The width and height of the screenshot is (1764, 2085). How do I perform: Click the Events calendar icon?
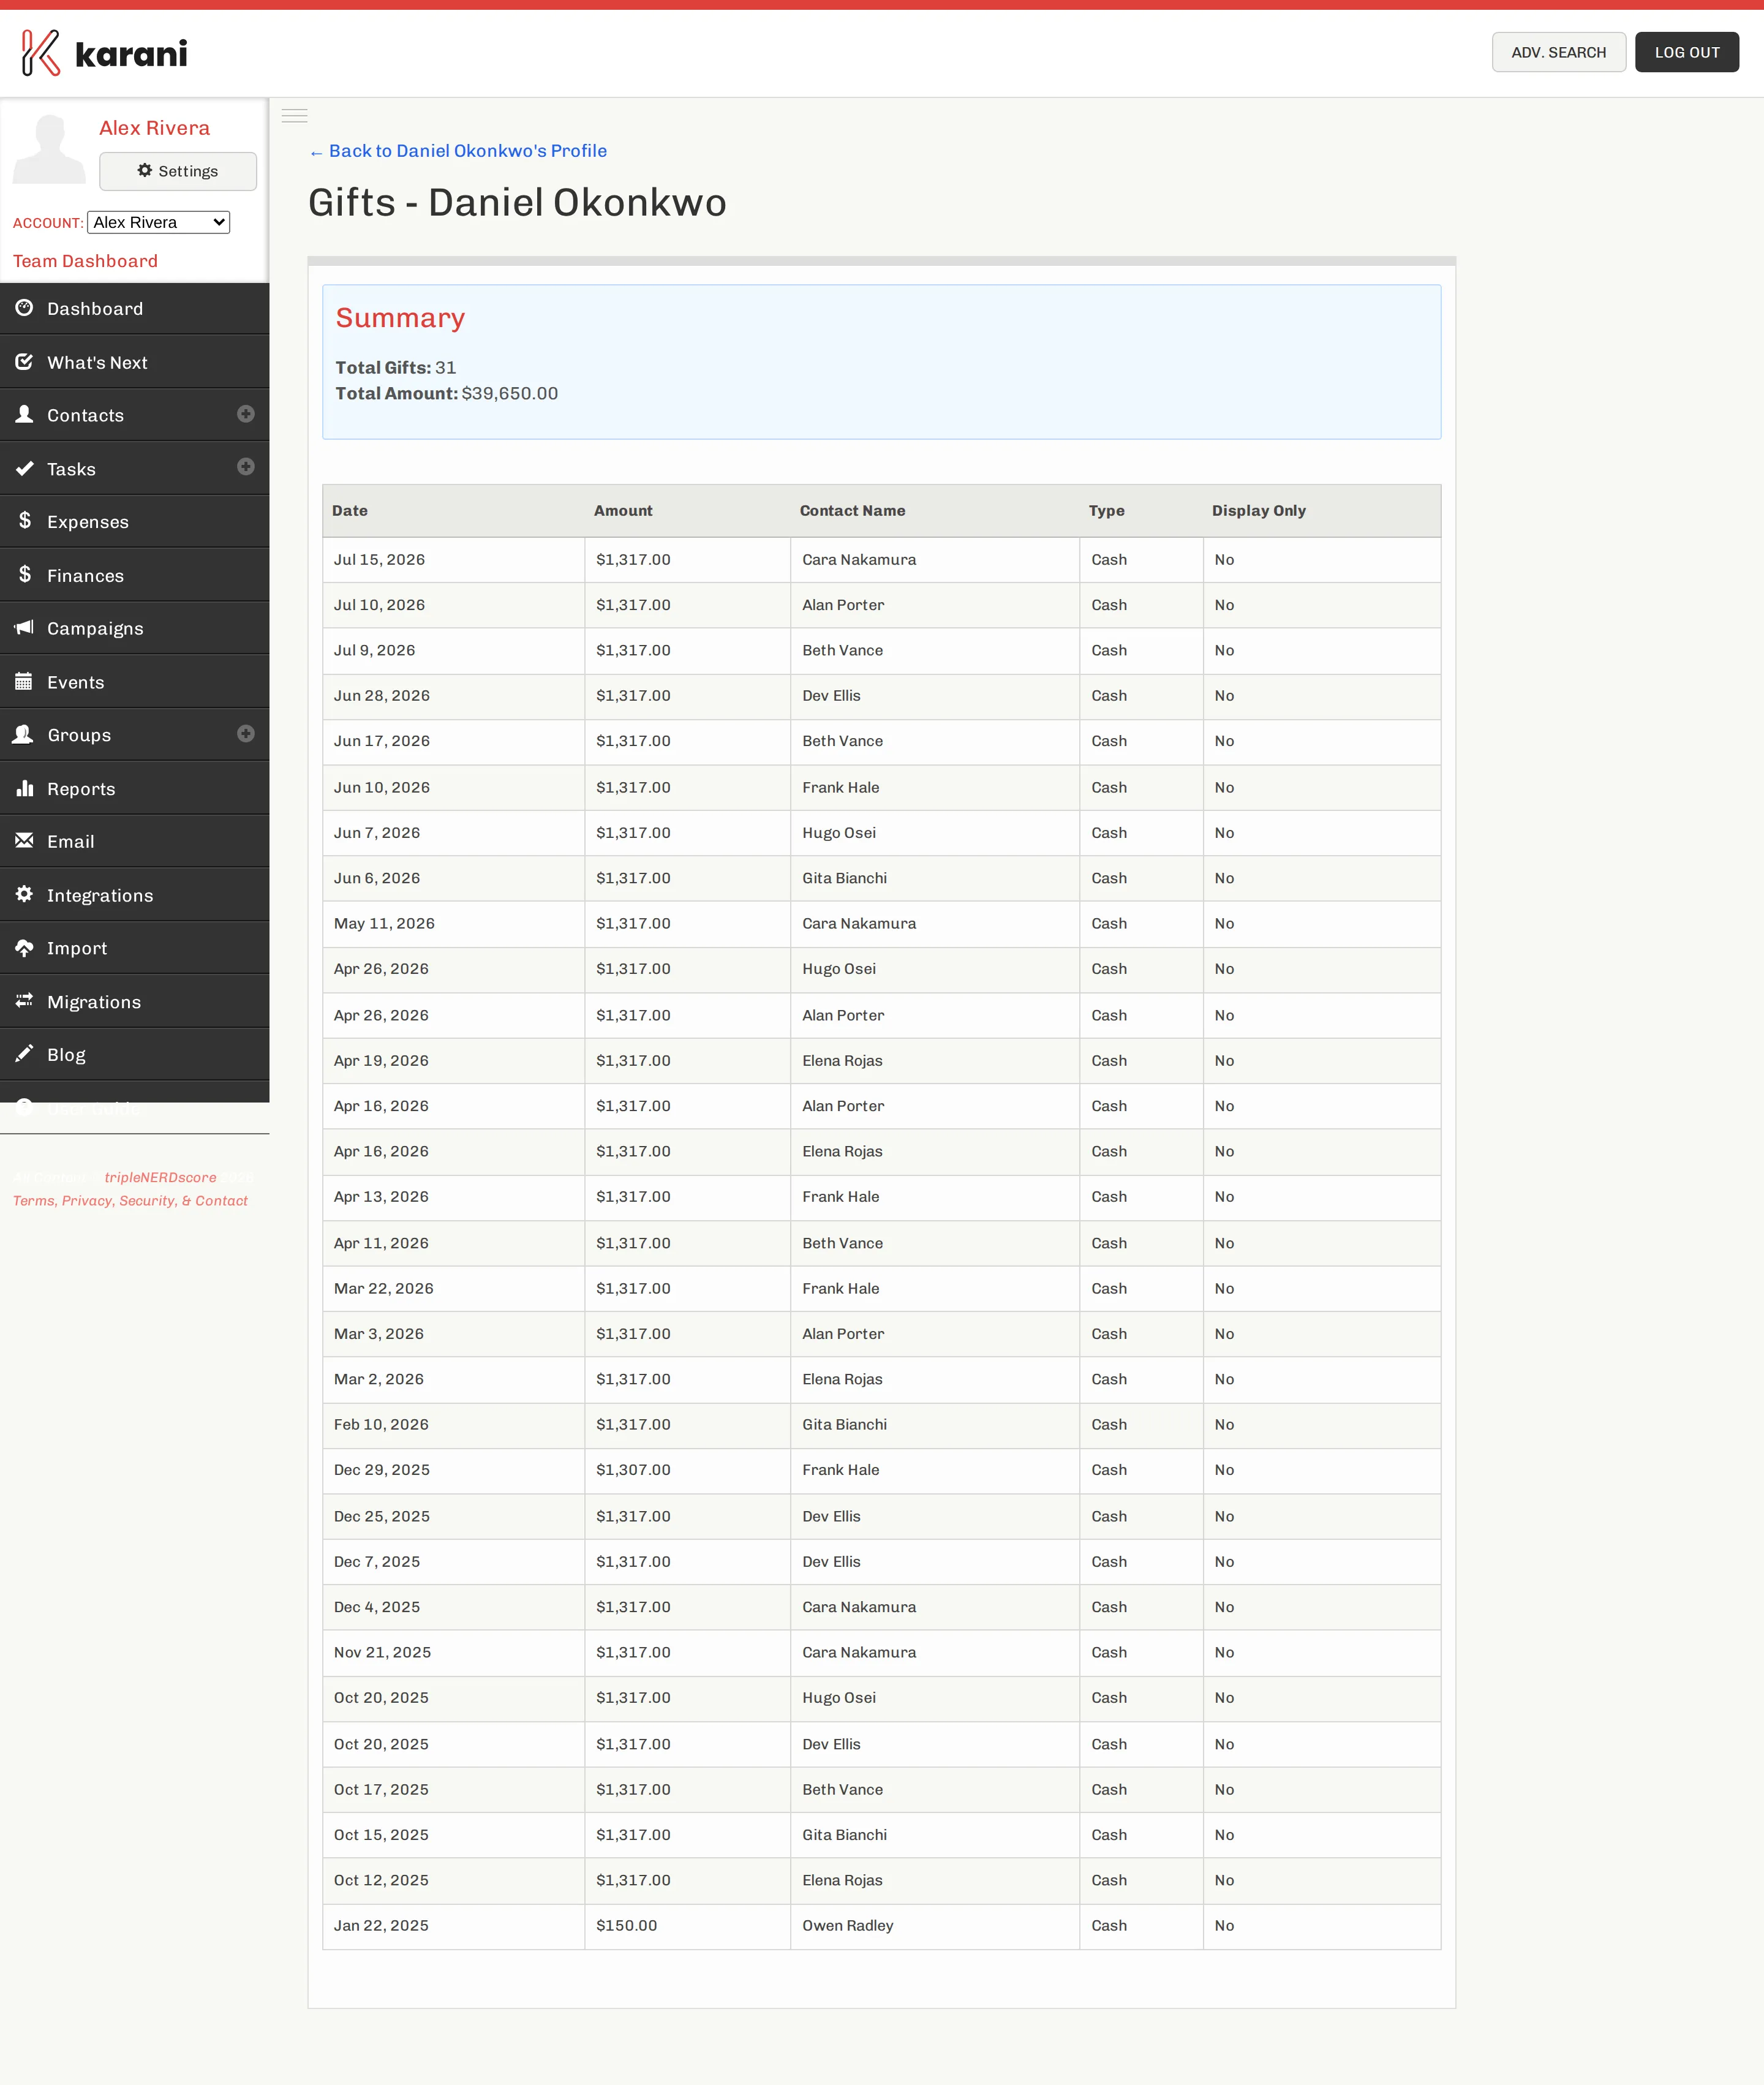[x=24, y=681]
